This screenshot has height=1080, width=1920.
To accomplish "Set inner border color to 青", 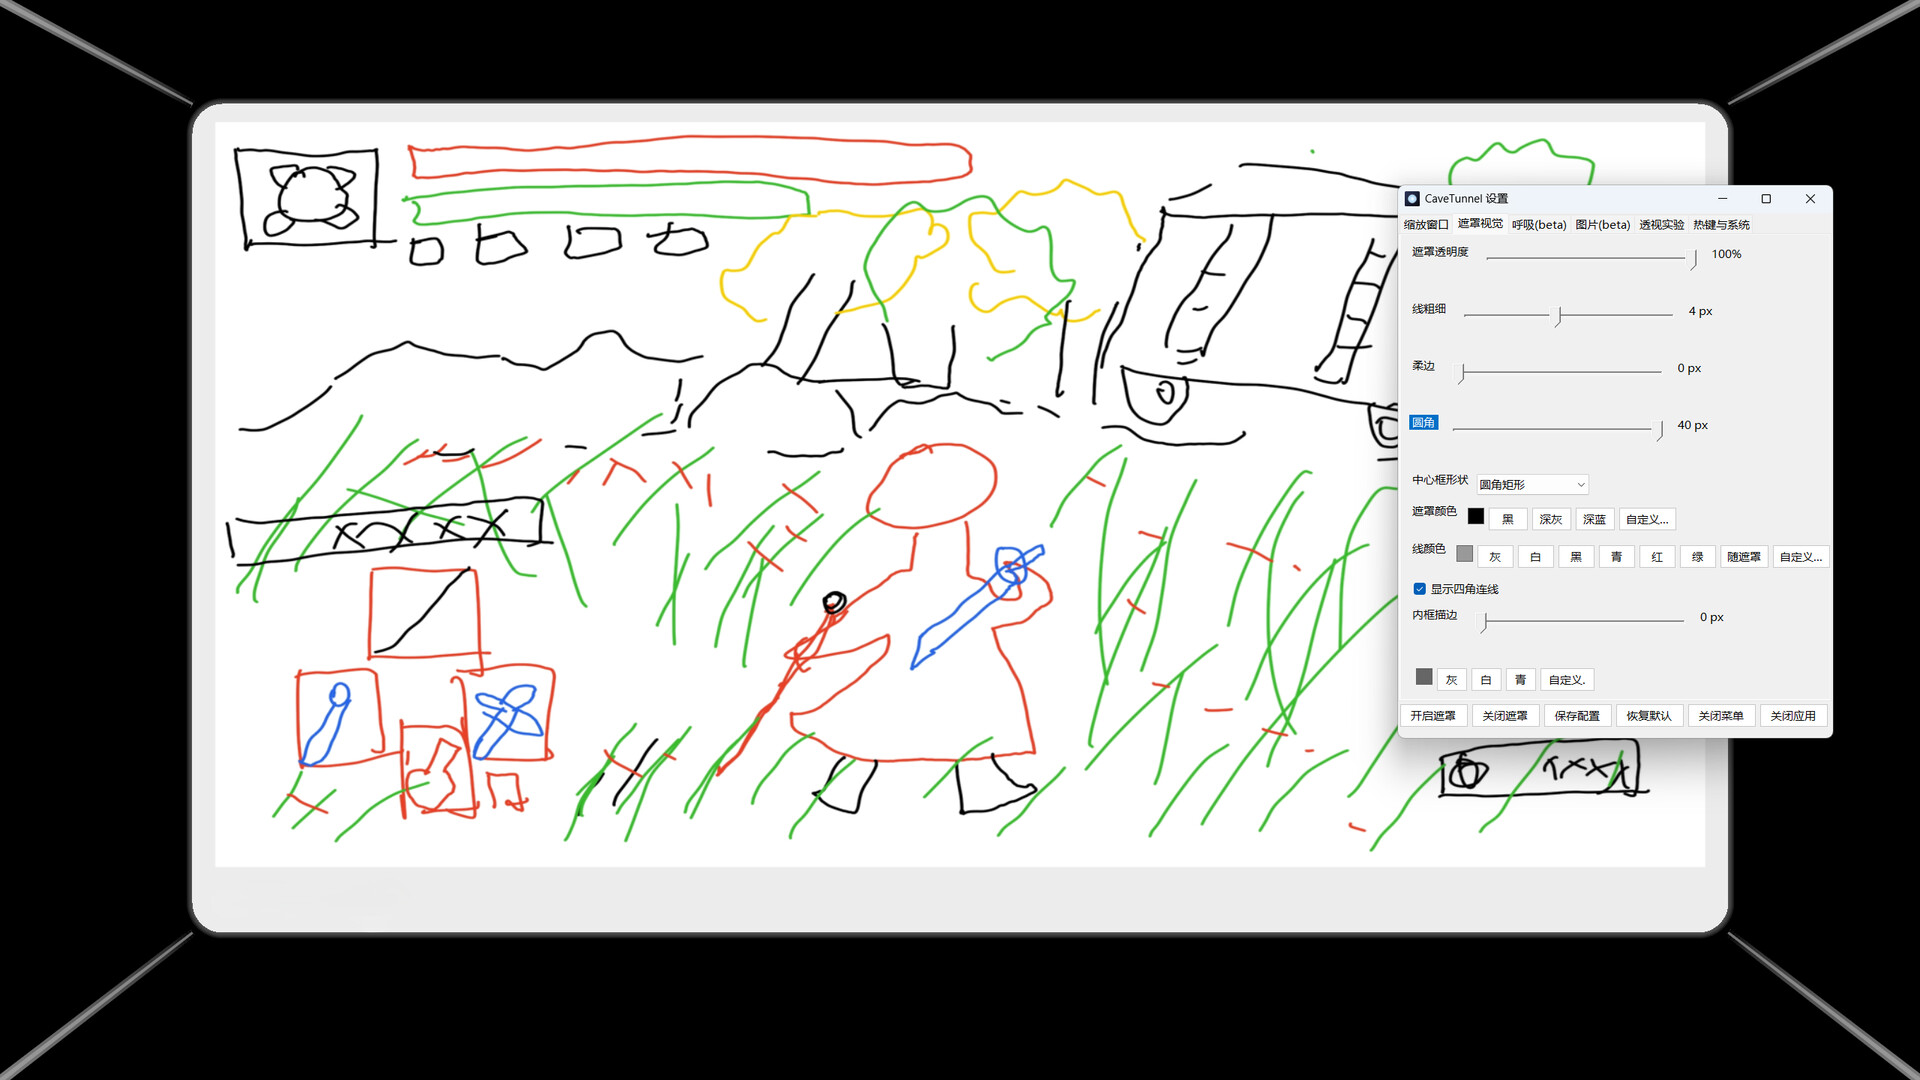I will 1520,680.
